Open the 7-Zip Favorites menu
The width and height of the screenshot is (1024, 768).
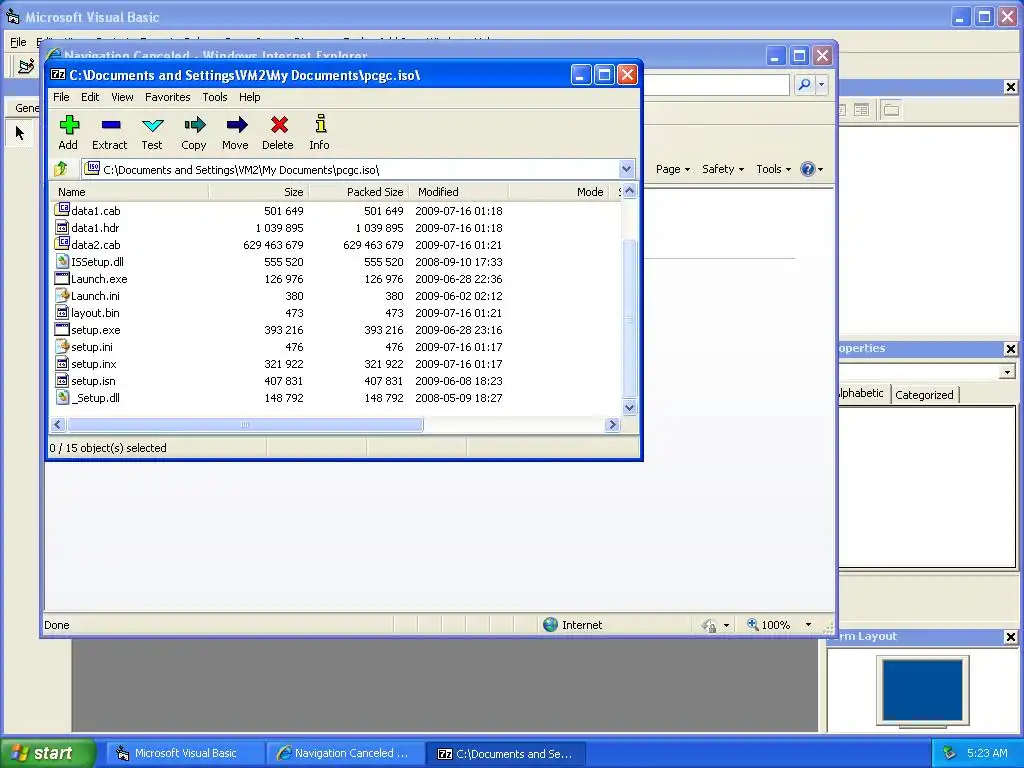click(x=168, y=97)
